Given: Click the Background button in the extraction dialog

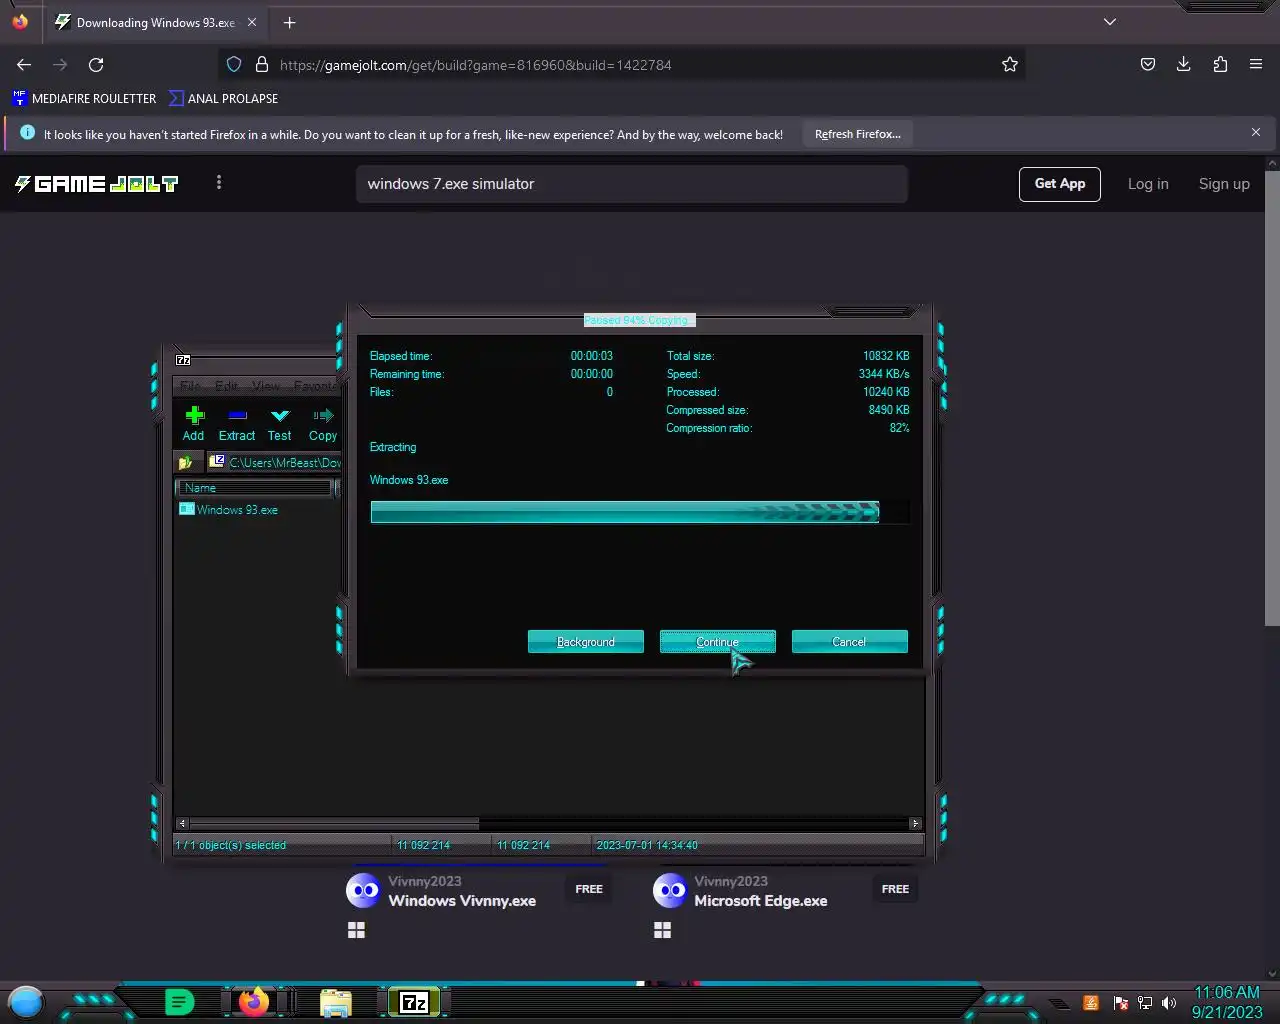Looking at the screenshot, I should coord(586,642).
